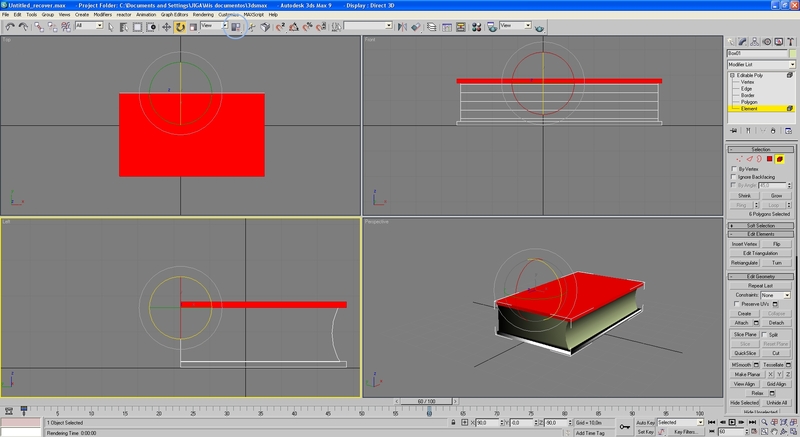800x437 pixels.
Task: Toggle the Pin Stack icon under modifier stack
Action: (x=734, y=131)
